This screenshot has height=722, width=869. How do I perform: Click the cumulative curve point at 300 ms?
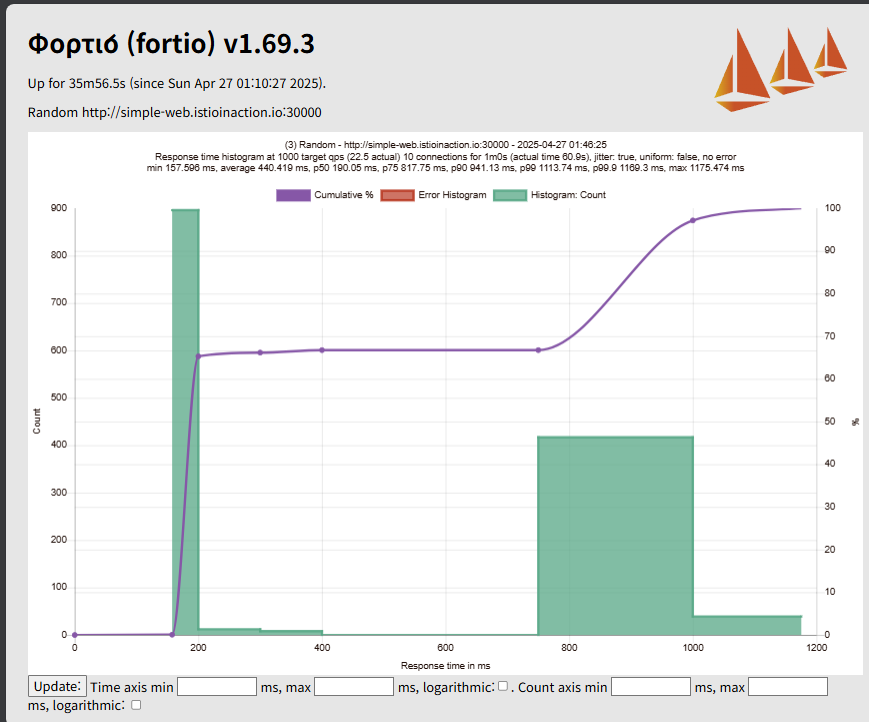260,352
